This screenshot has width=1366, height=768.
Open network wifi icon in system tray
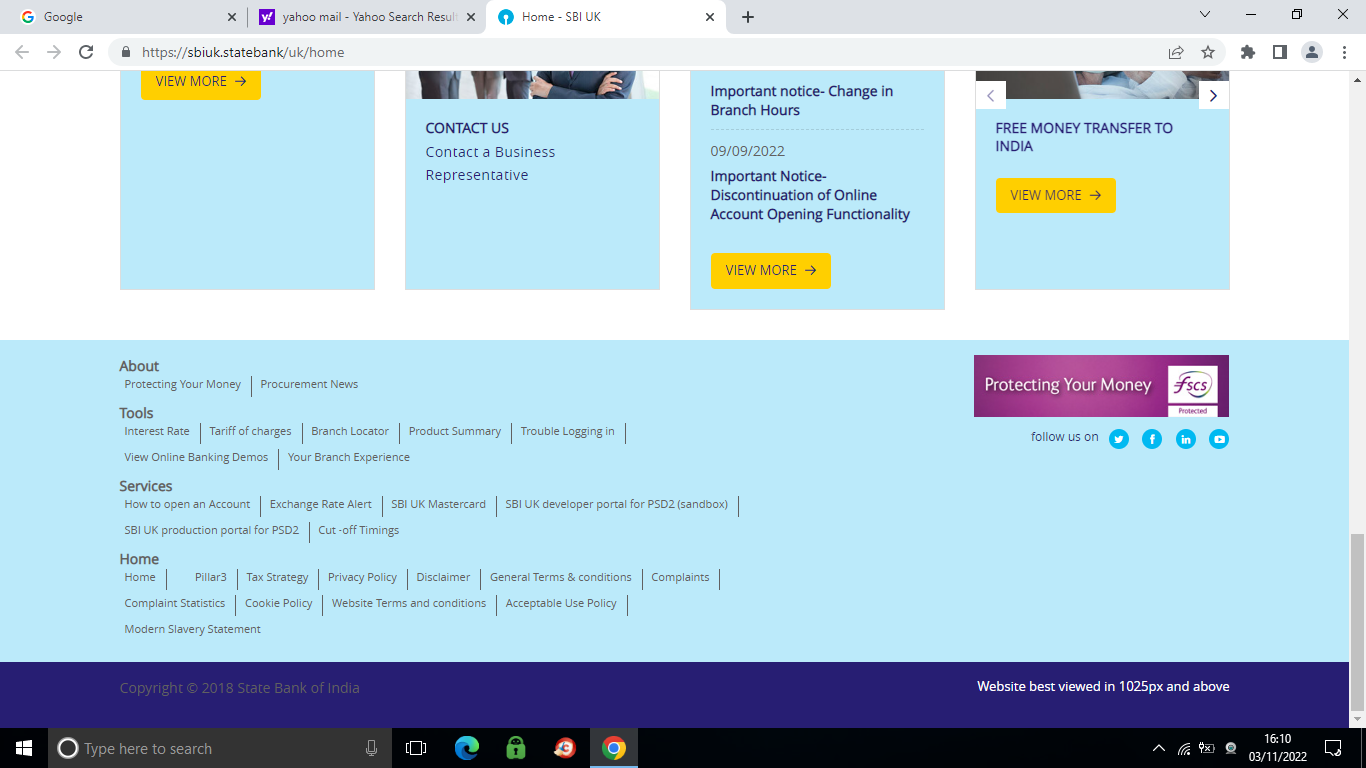[x=1184, y=748]
